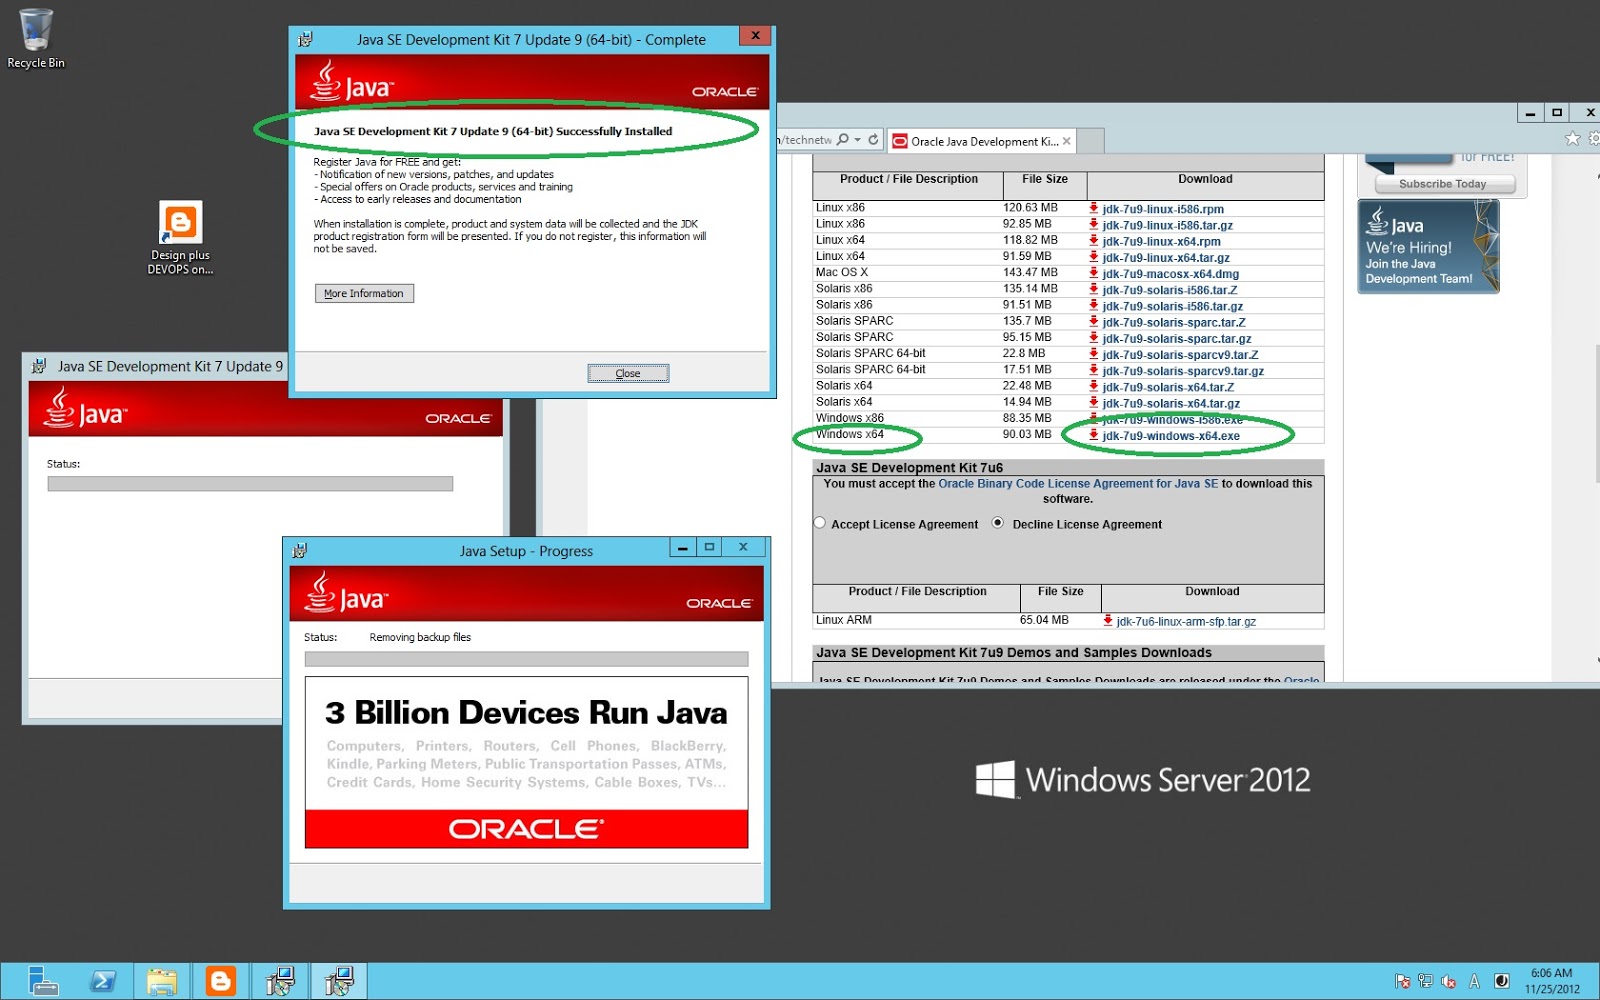Open File Explorer from the taskbar
Screen dimensions: 1600x1000
pos(161,981)
